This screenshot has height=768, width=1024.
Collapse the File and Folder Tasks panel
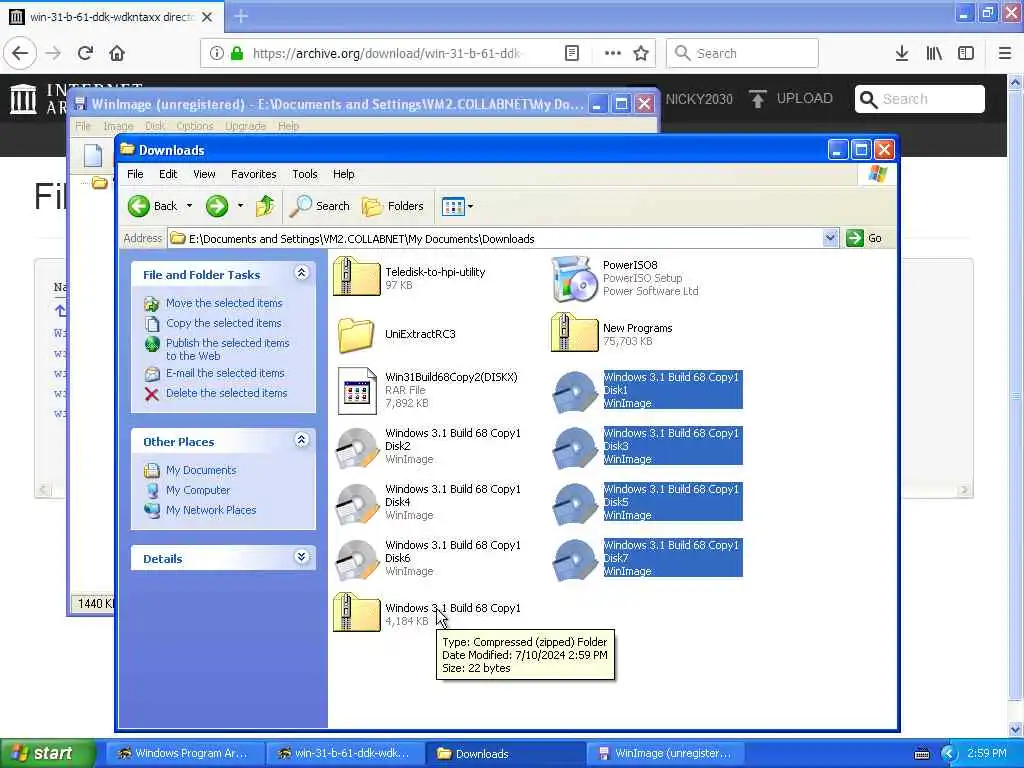301,273
